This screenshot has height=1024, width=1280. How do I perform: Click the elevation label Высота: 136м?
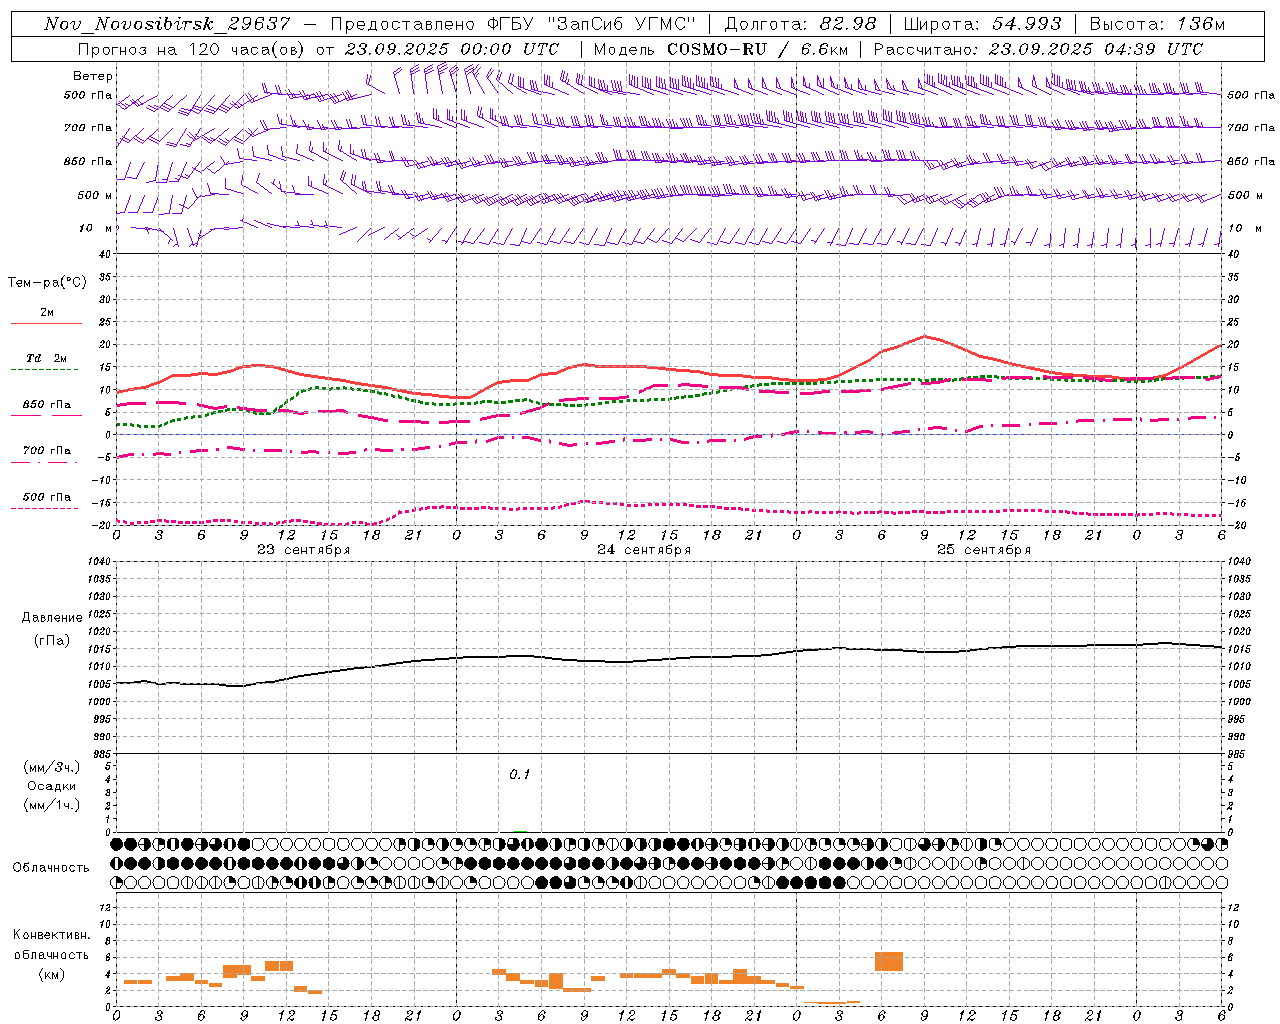(x=1157, y=24)
